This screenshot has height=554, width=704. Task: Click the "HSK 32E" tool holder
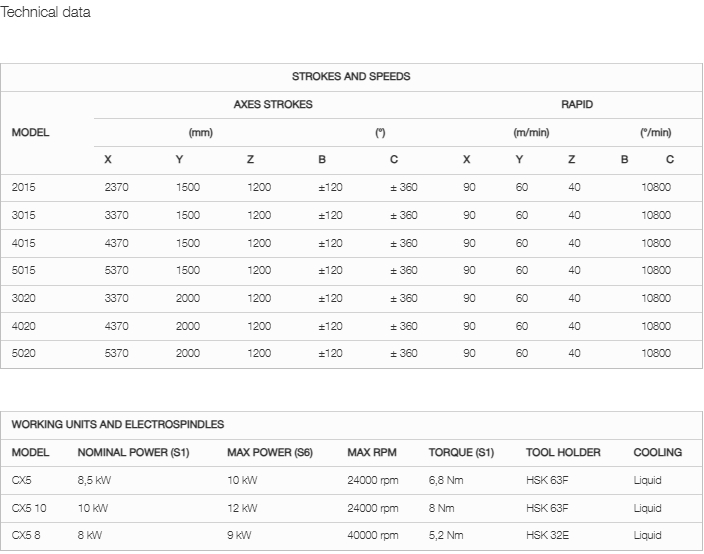pyautogui.click(x=547, y=535)
